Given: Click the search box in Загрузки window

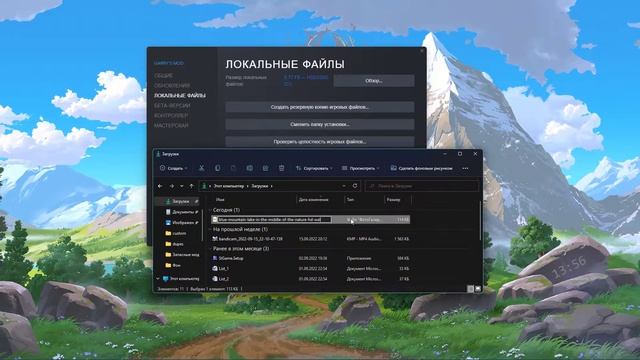Looking at the screenshot, I should [x=422, y=186].
